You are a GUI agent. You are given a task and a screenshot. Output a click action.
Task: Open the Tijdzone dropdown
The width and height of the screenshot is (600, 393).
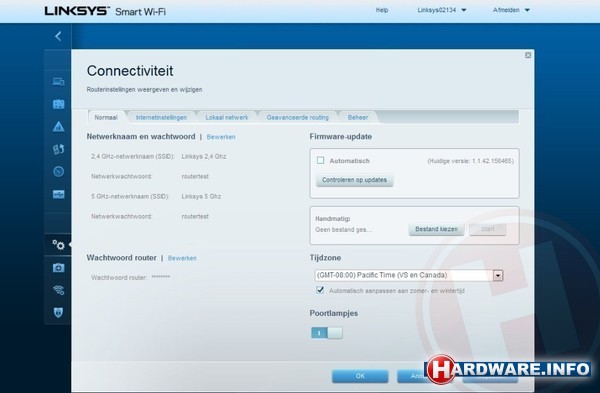pyautogui.click(x=409, y=275)
